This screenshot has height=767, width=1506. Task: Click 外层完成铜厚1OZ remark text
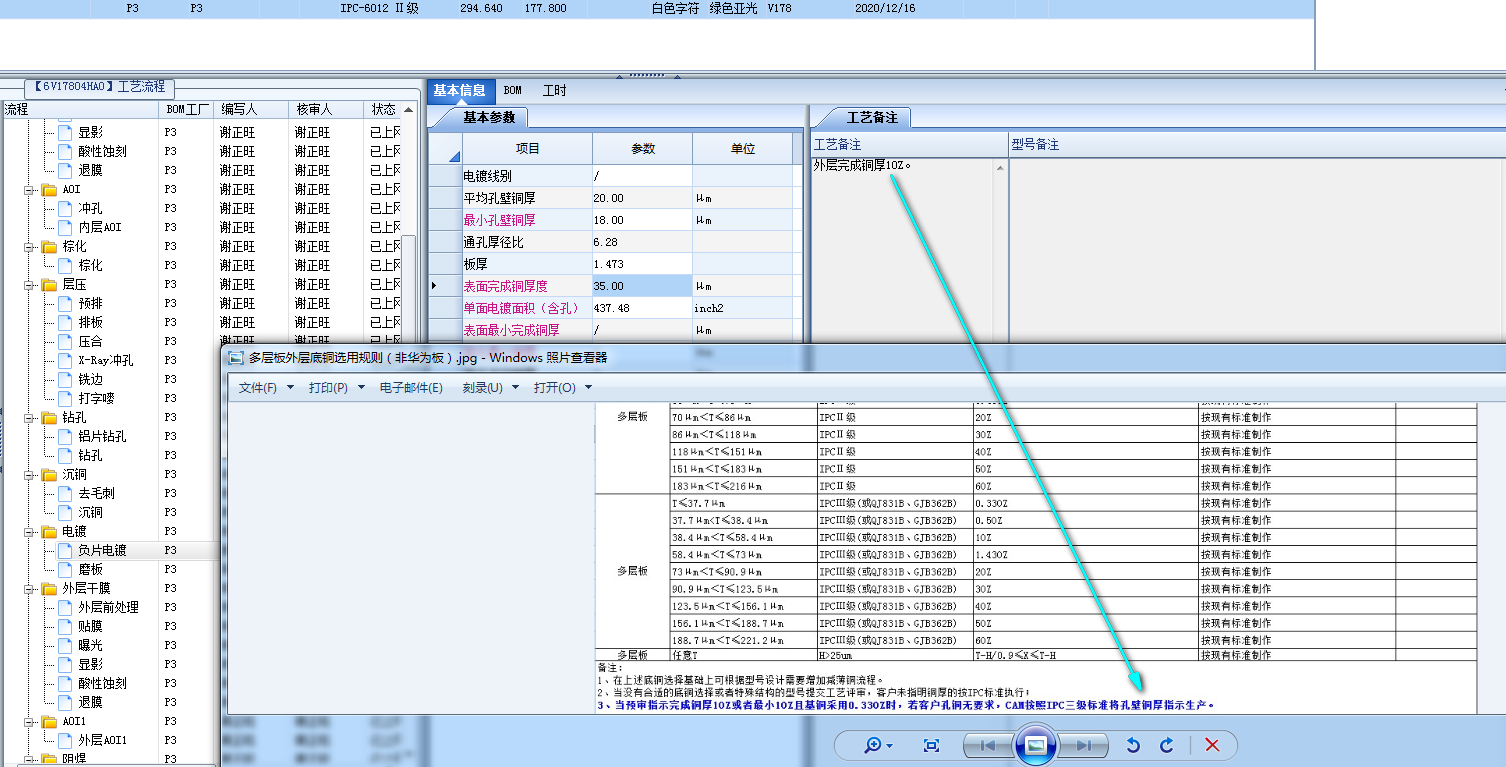[862, 165]
